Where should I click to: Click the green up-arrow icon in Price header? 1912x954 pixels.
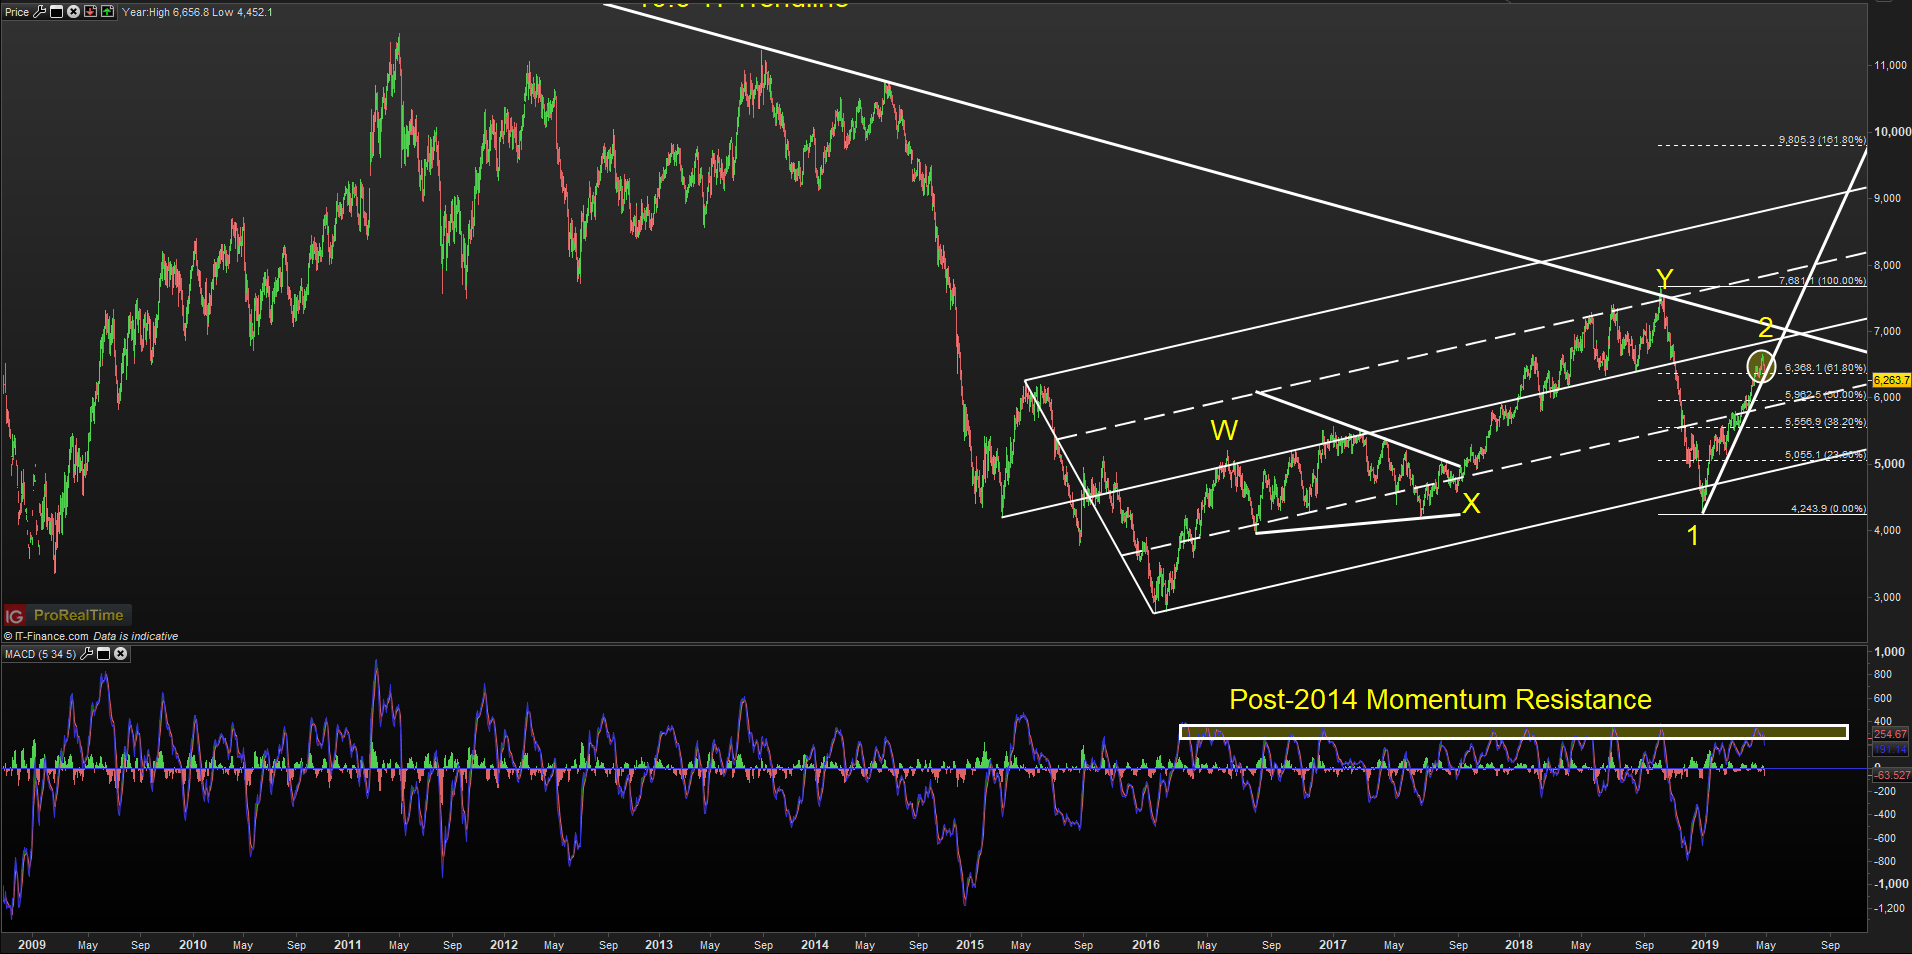108,12
